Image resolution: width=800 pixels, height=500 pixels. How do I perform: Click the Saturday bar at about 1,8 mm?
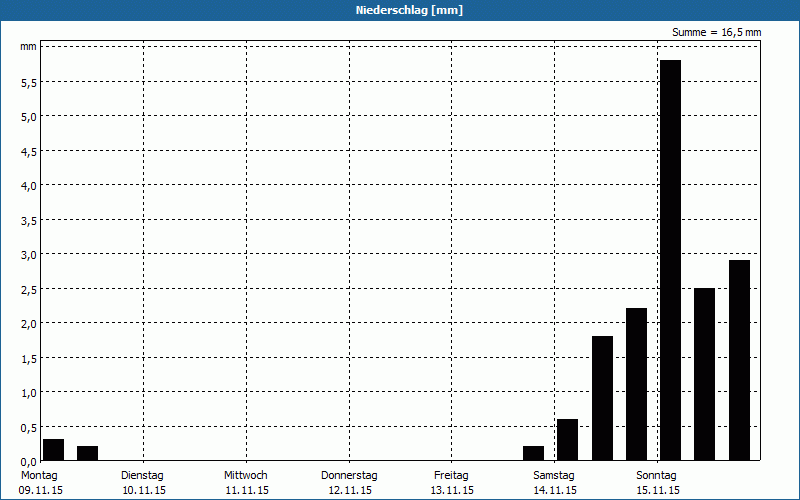point(603,398)
